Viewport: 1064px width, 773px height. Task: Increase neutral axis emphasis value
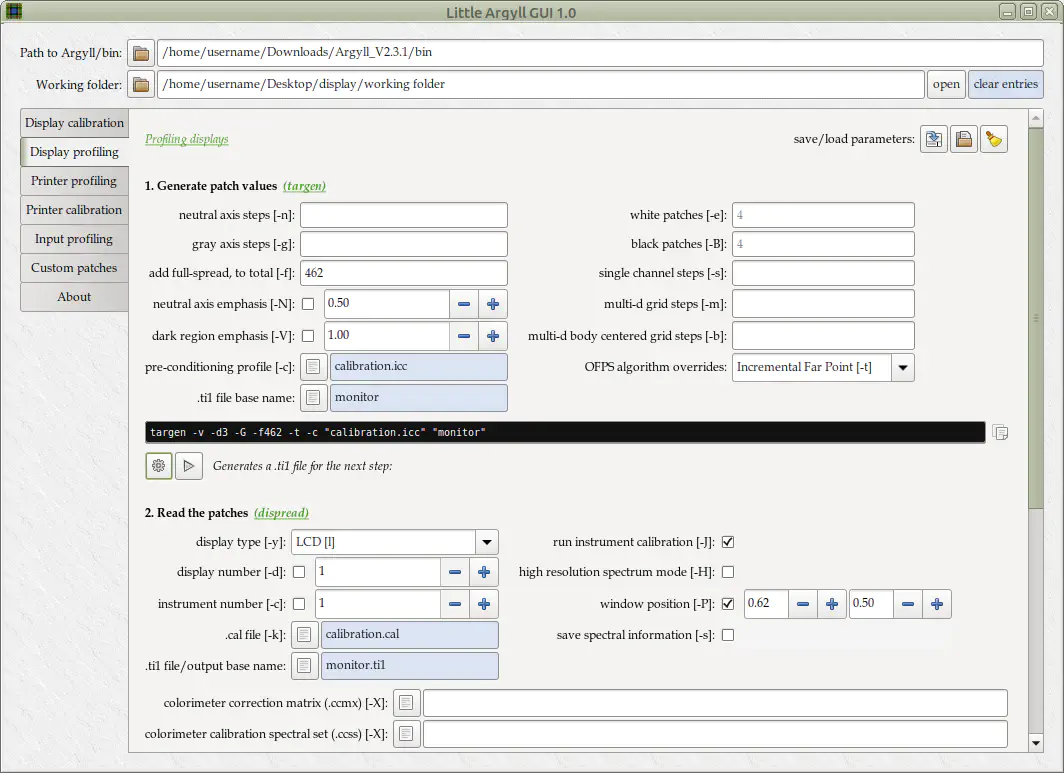[493, 304]
